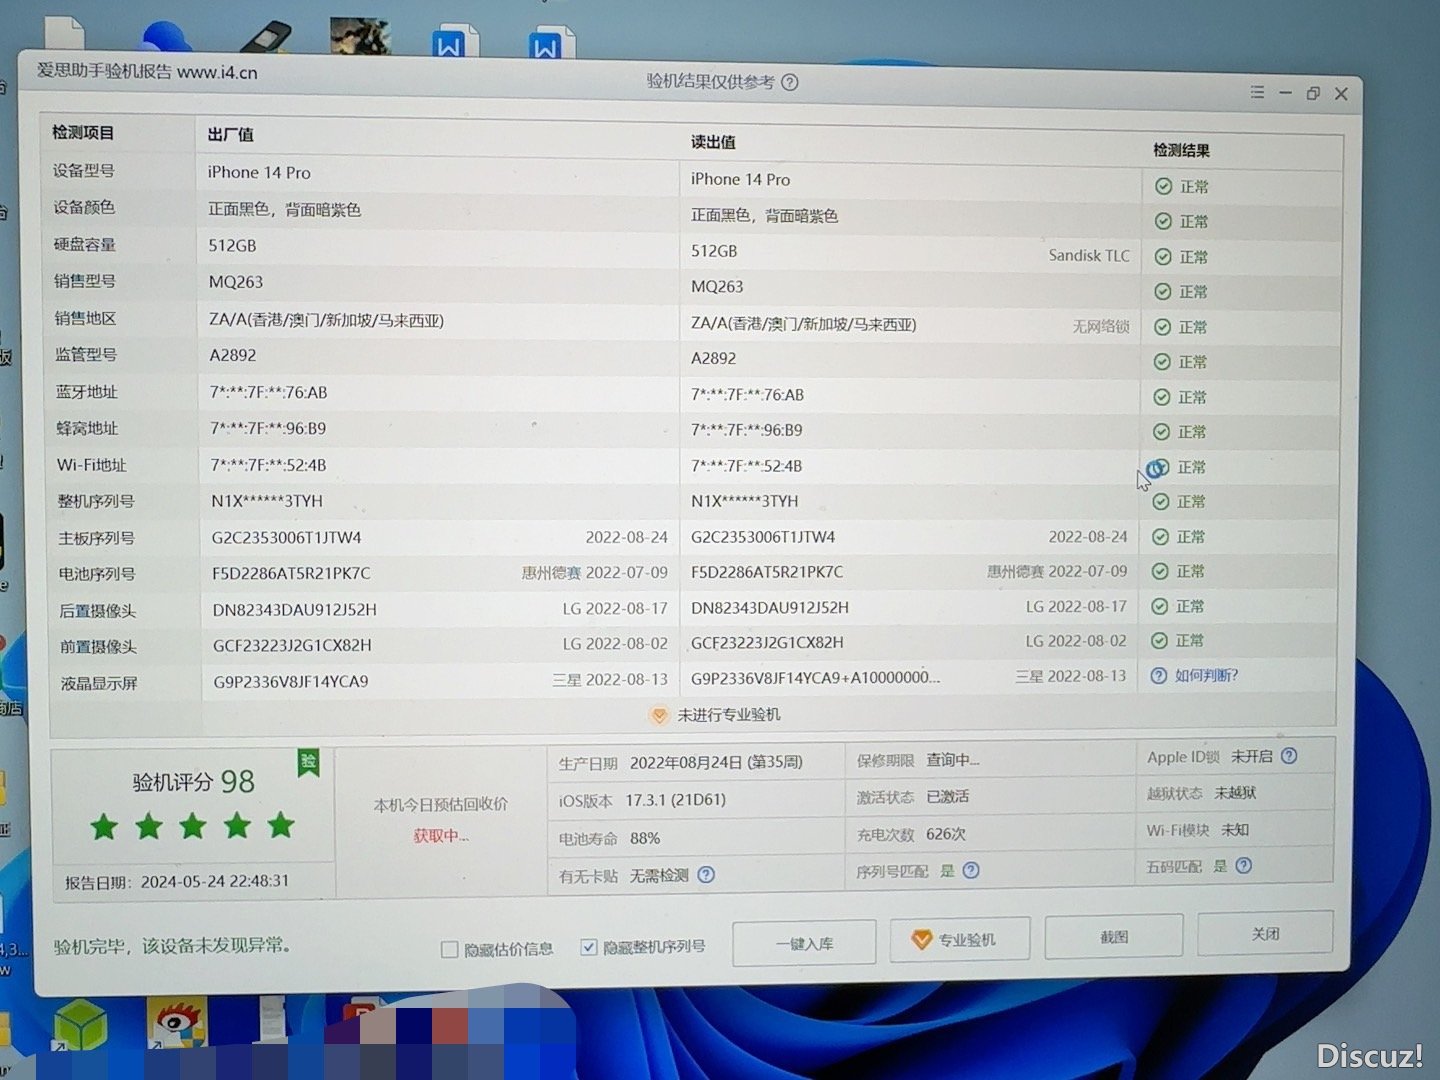Click the F5D2286AT5R21PK7C read-out cell
The width and height of the screenshot is (1440, 1080).
(x=767, y=572)
